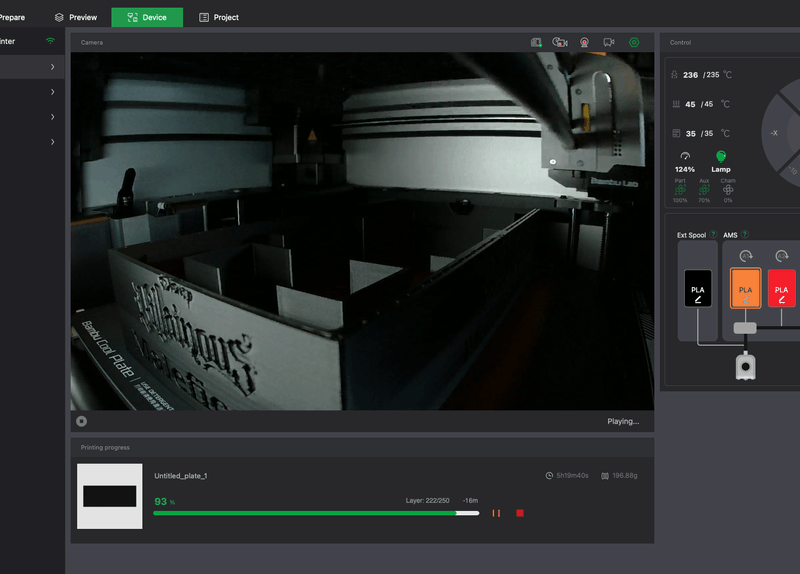Click the AMS help question icon
Image resolution: width=800 pixels, height=574 pixels.
[746, 234]
